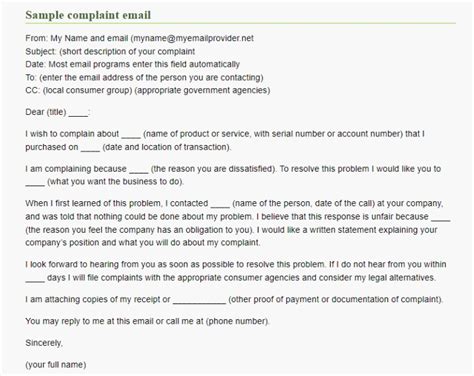Click the blank before 'what you want the business to do'
474x376 pixels.
pos(35,185)
